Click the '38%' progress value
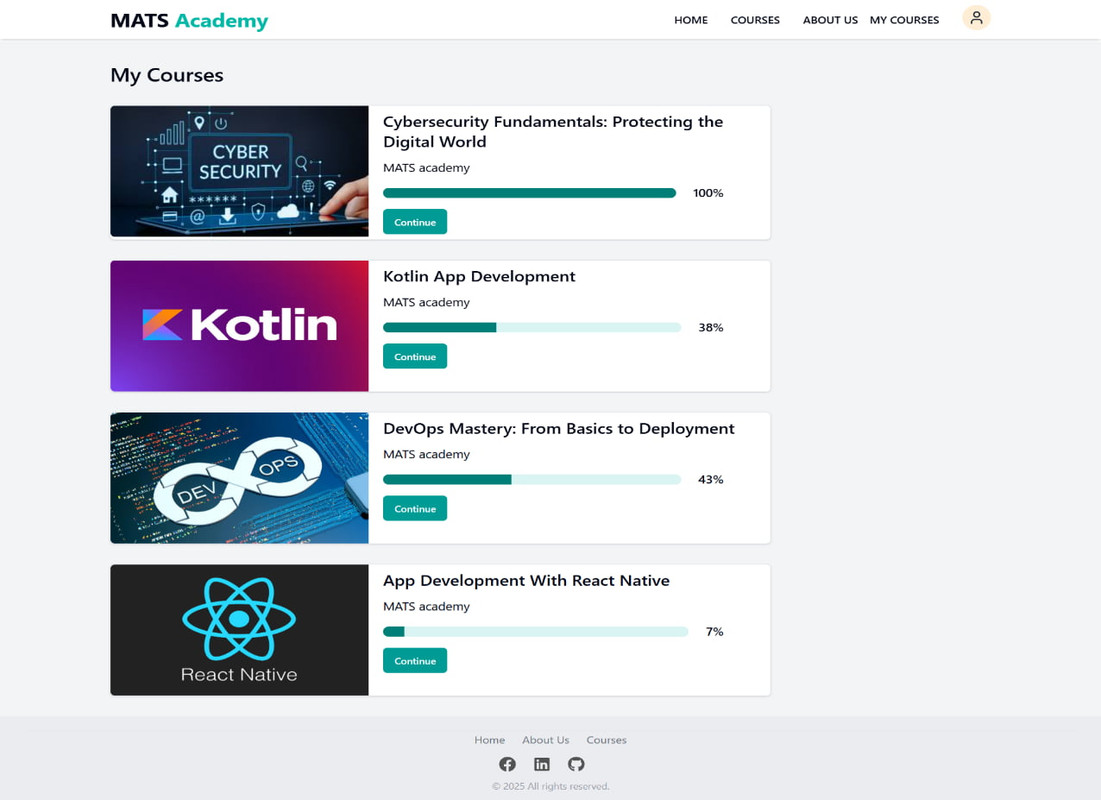The image size is (1101, 800). tap(711, 327)
